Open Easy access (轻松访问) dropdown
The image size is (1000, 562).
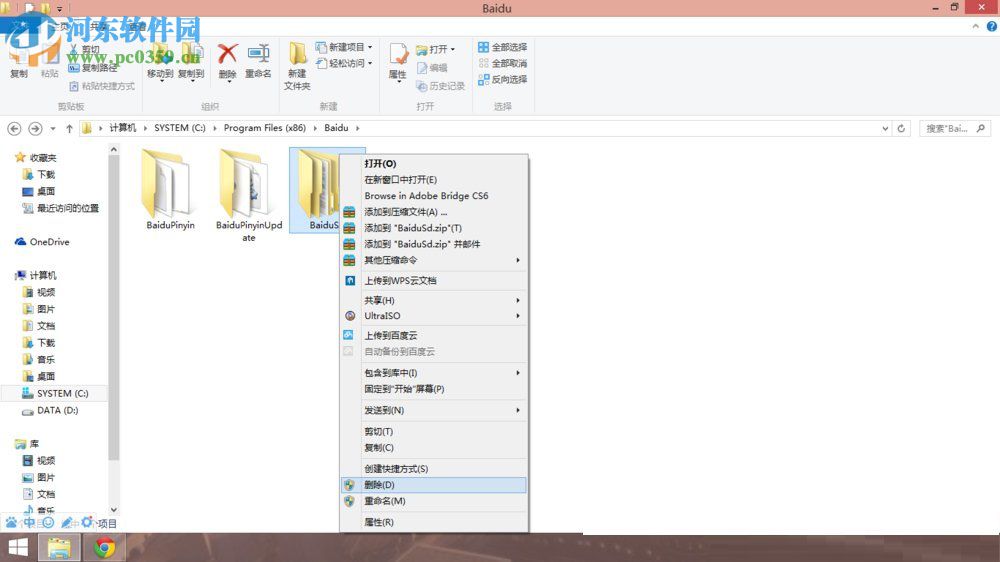coord(344,63)
